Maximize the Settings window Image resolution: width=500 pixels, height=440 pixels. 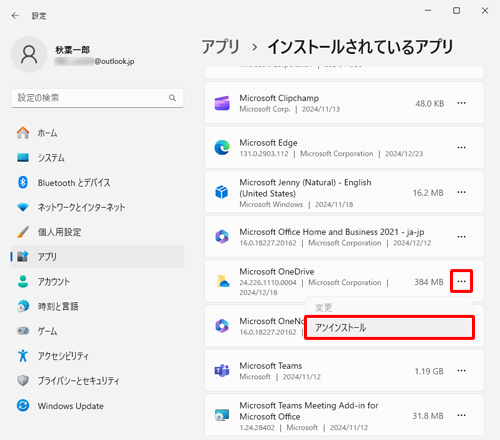(456, 11)
